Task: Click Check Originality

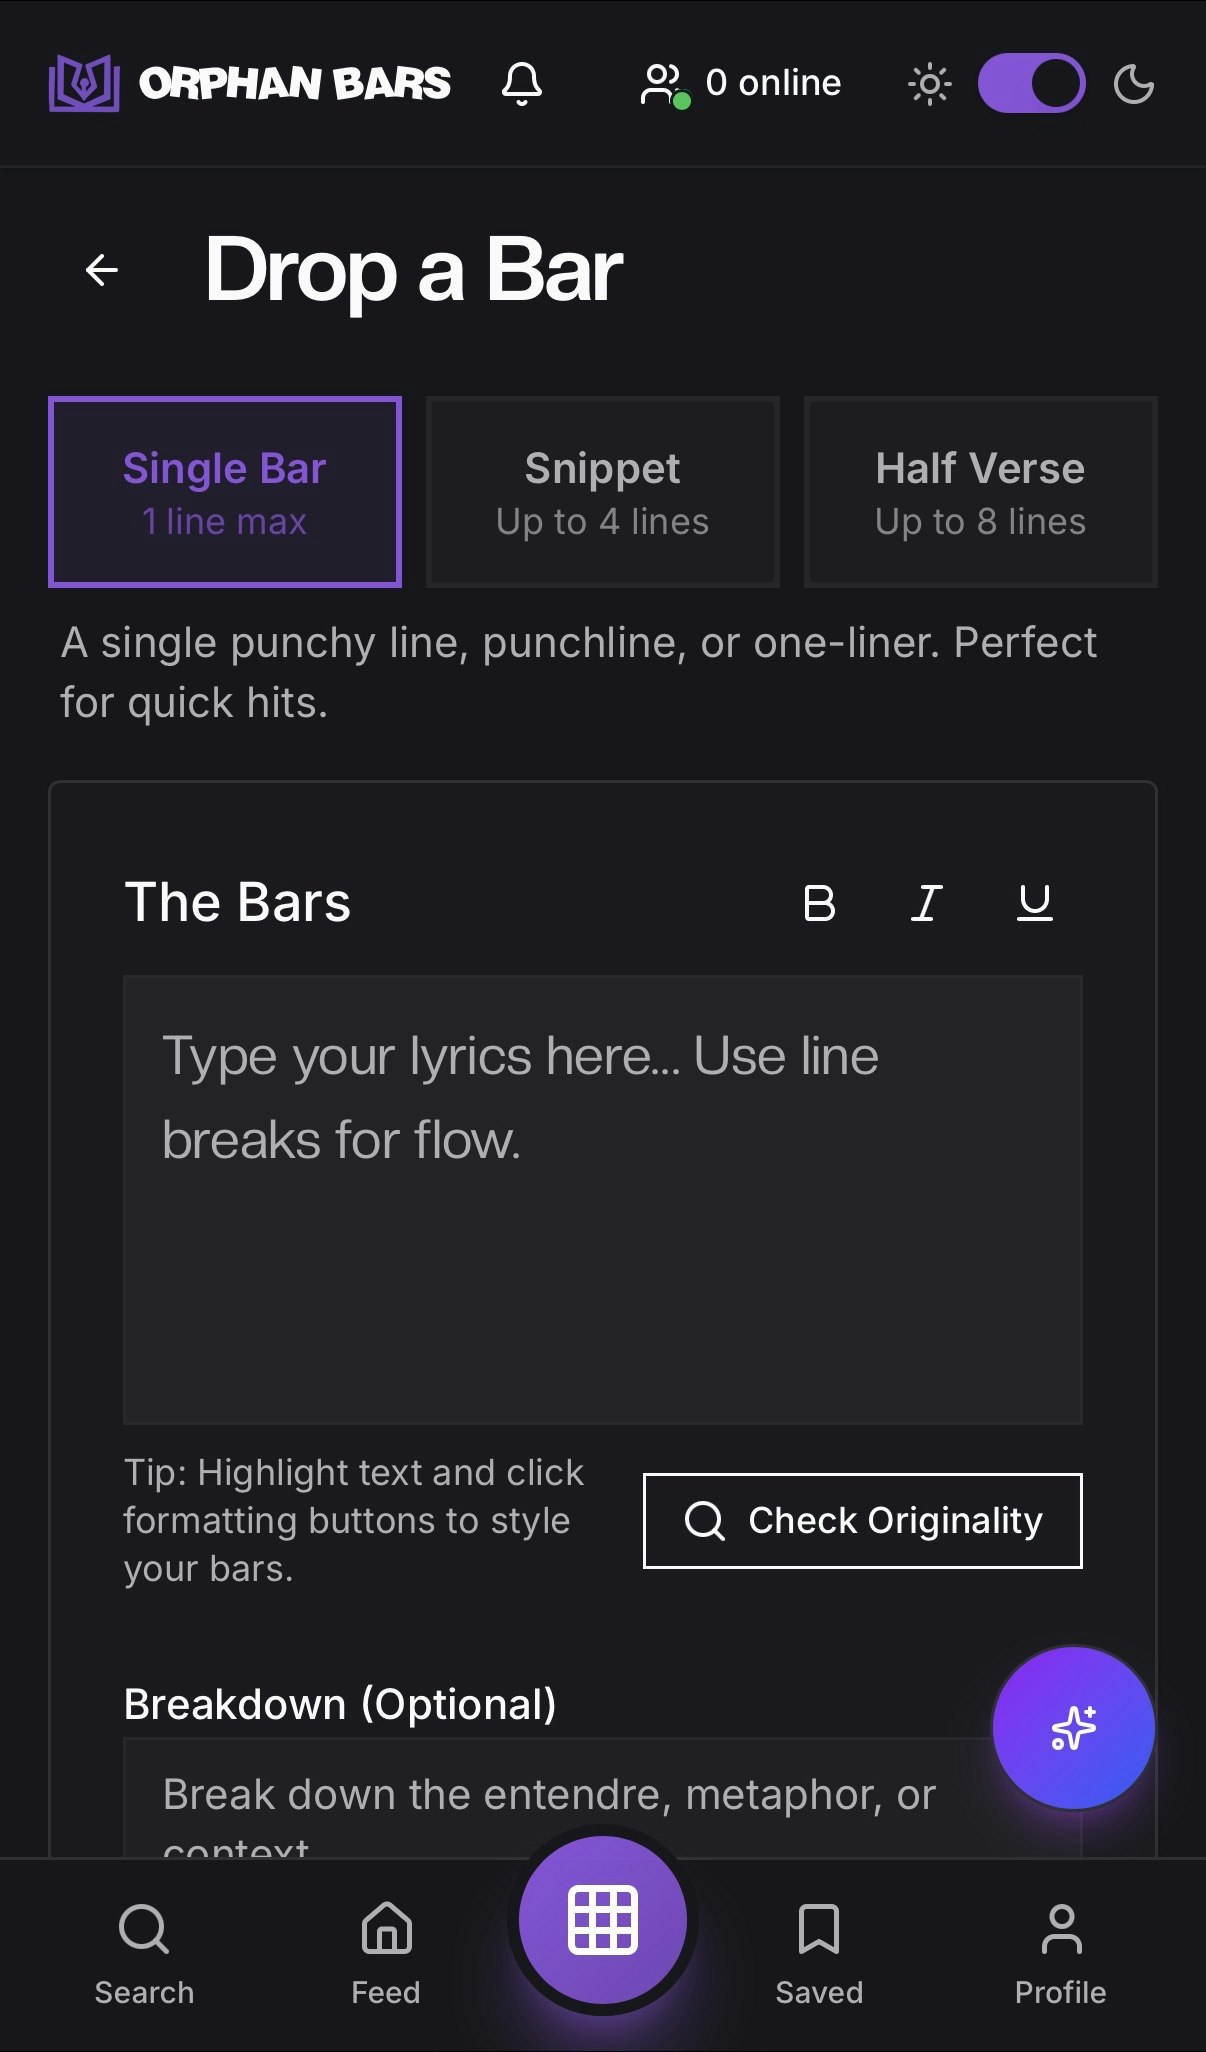Action: 862,1521
